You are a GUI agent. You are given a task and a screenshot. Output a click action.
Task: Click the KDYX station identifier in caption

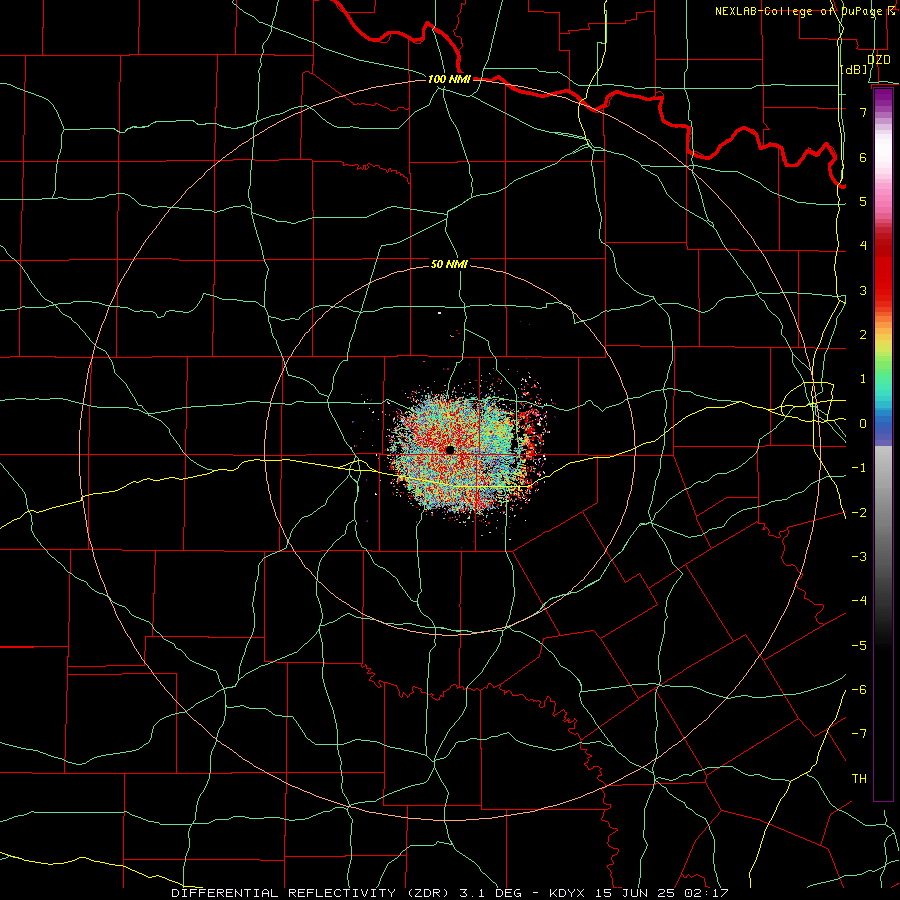pos(567,893)
